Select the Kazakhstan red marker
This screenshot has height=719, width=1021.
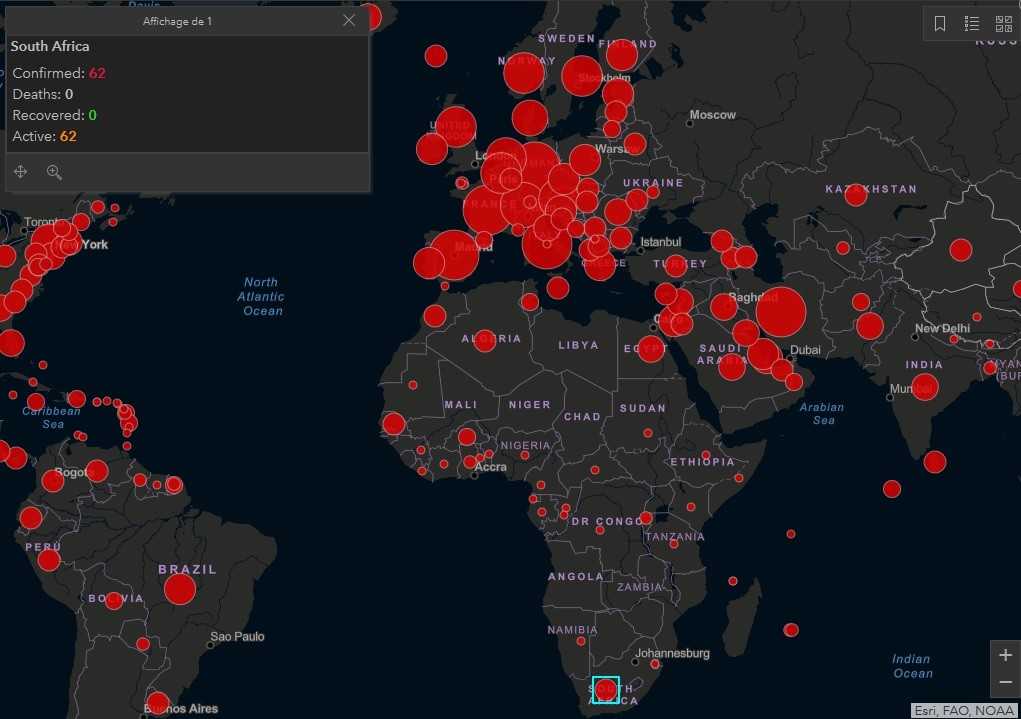tap(855, 195)
